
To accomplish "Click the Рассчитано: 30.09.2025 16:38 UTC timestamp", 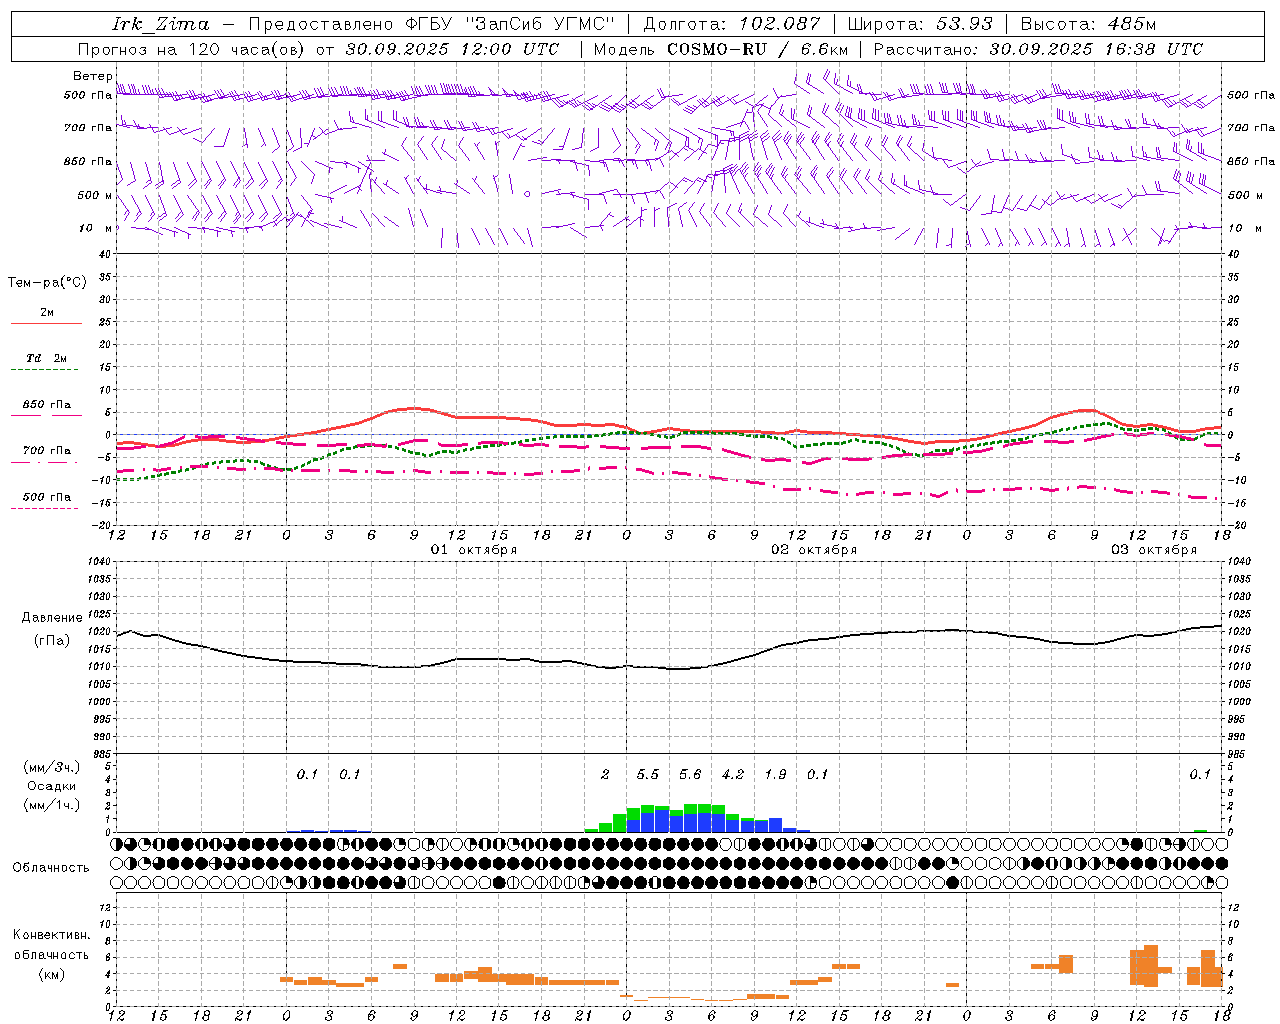I will (1038, 49).
